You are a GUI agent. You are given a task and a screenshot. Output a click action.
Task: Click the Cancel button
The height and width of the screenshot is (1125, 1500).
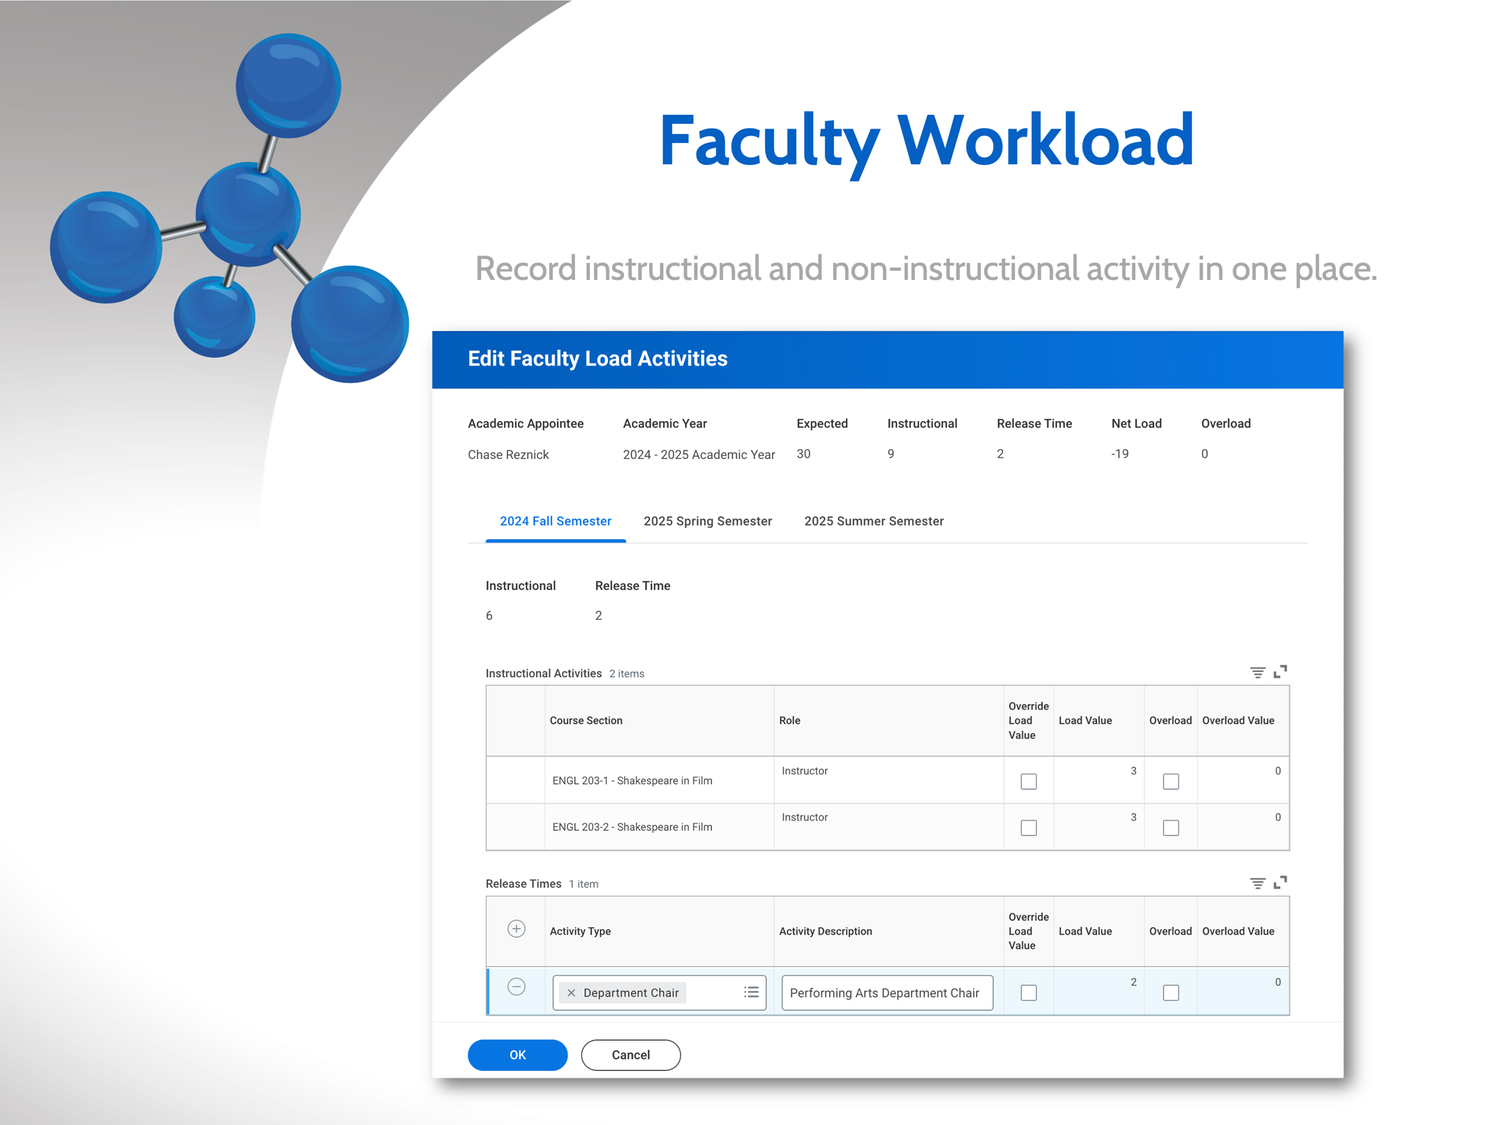(630, 1054)
